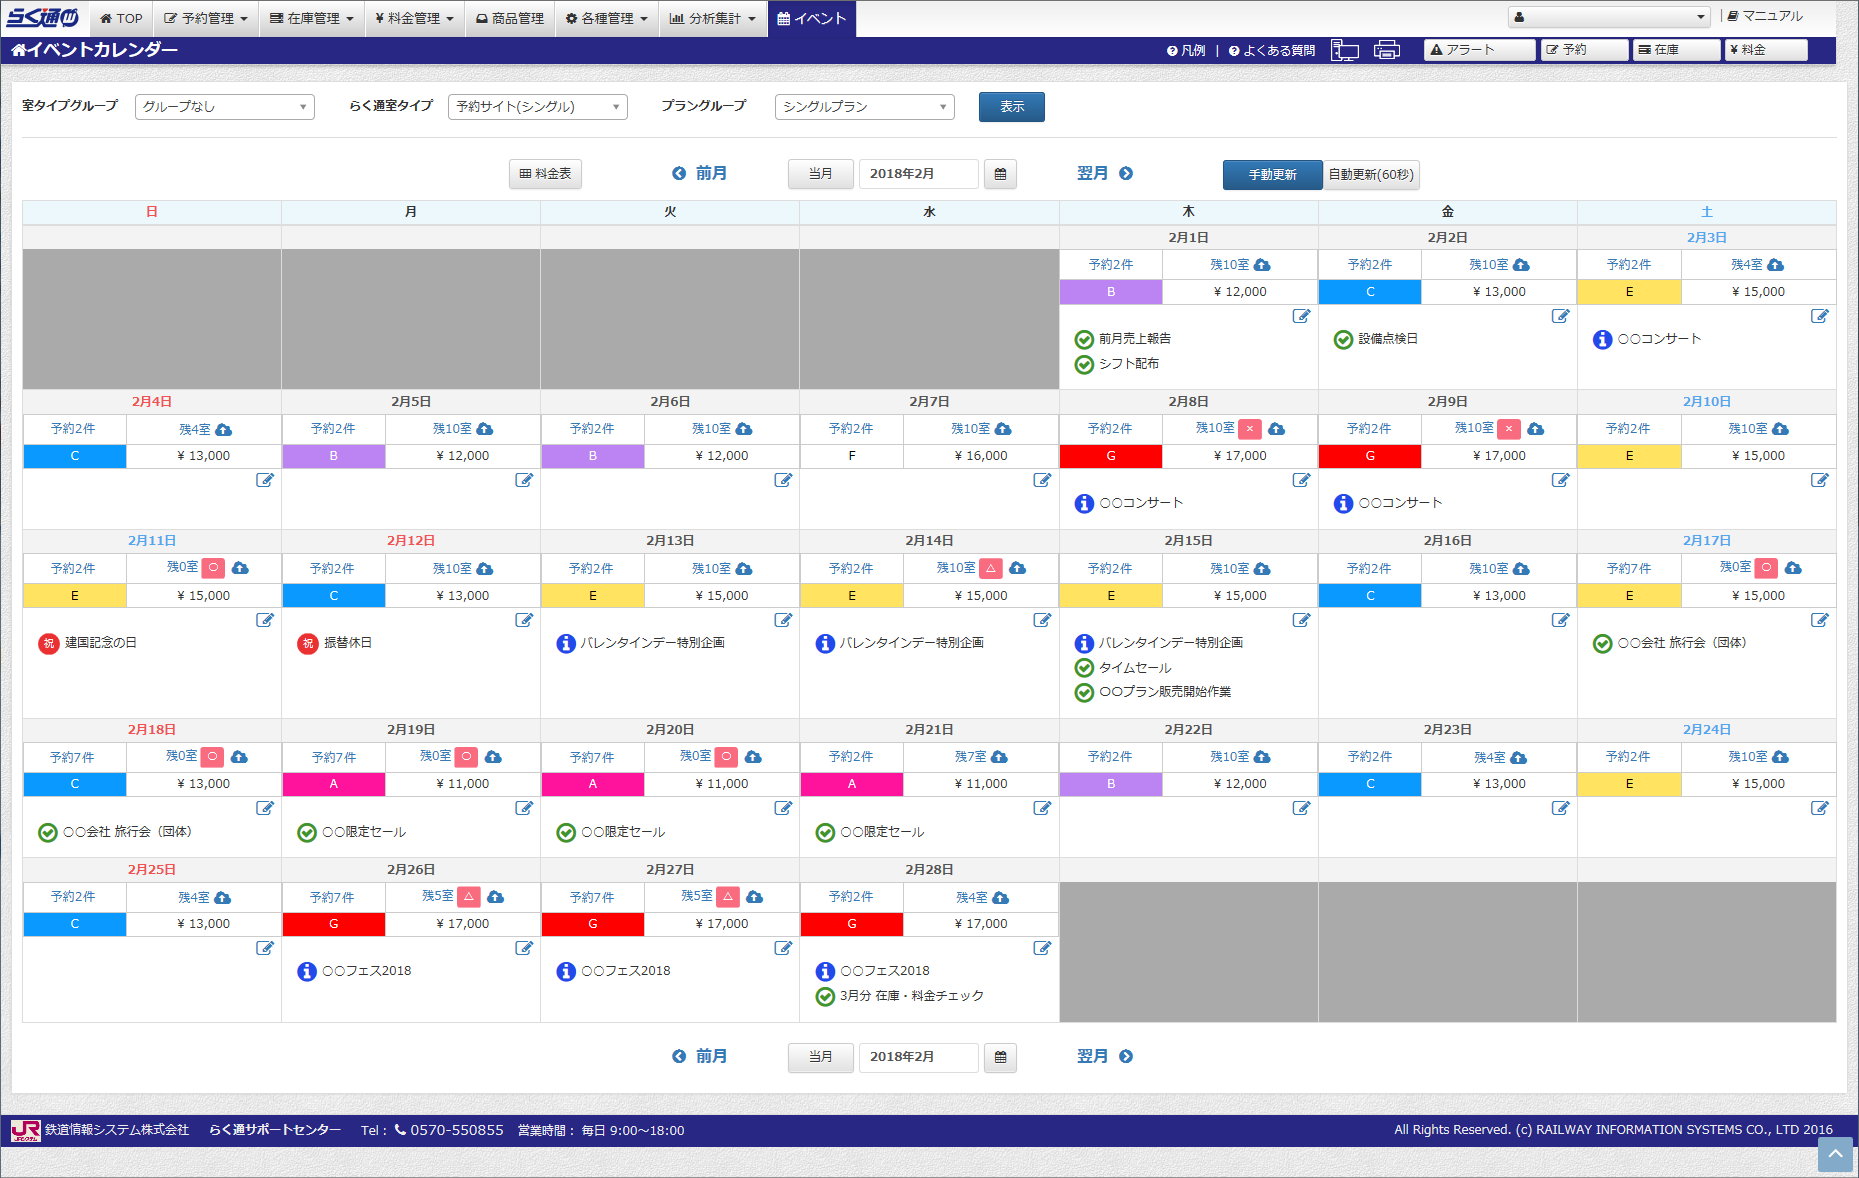Click the △ stock badge on 2月14日
Image resolution: width=1859 pixels, height=1178 pixels.
click(991, 568)
